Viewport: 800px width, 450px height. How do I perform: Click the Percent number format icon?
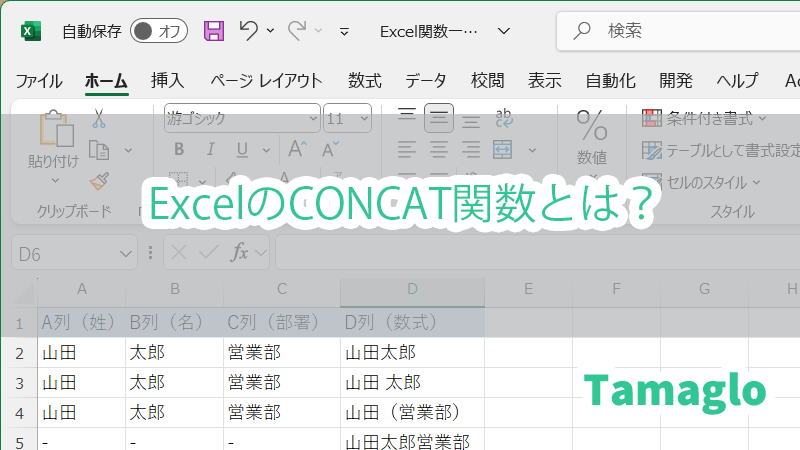tap(592, 126)
